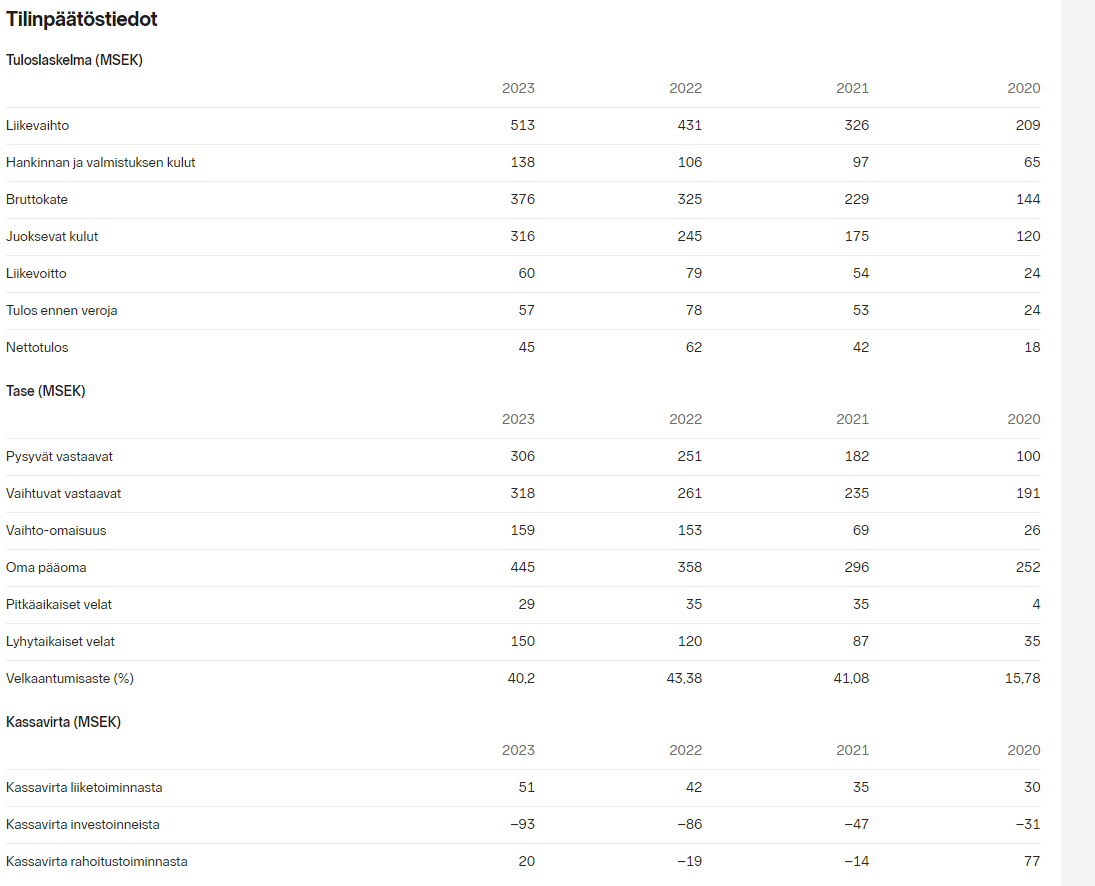This screenshot has width=1095, height=886.
Task: Select Lyhytaikaiset velat row label
Action: click(x=60, y=642)
